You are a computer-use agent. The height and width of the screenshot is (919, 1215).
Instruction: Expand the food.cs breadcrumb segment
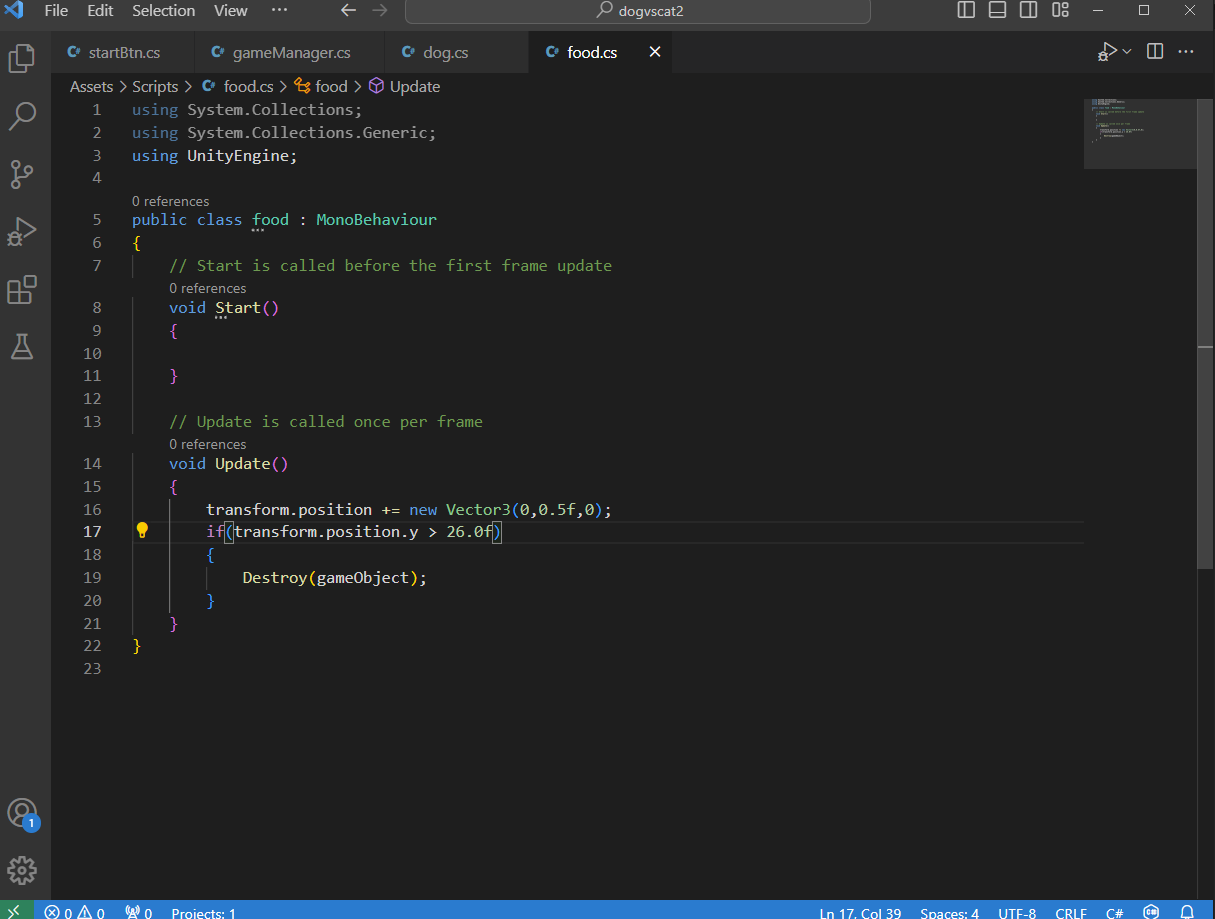coord(238,87)
